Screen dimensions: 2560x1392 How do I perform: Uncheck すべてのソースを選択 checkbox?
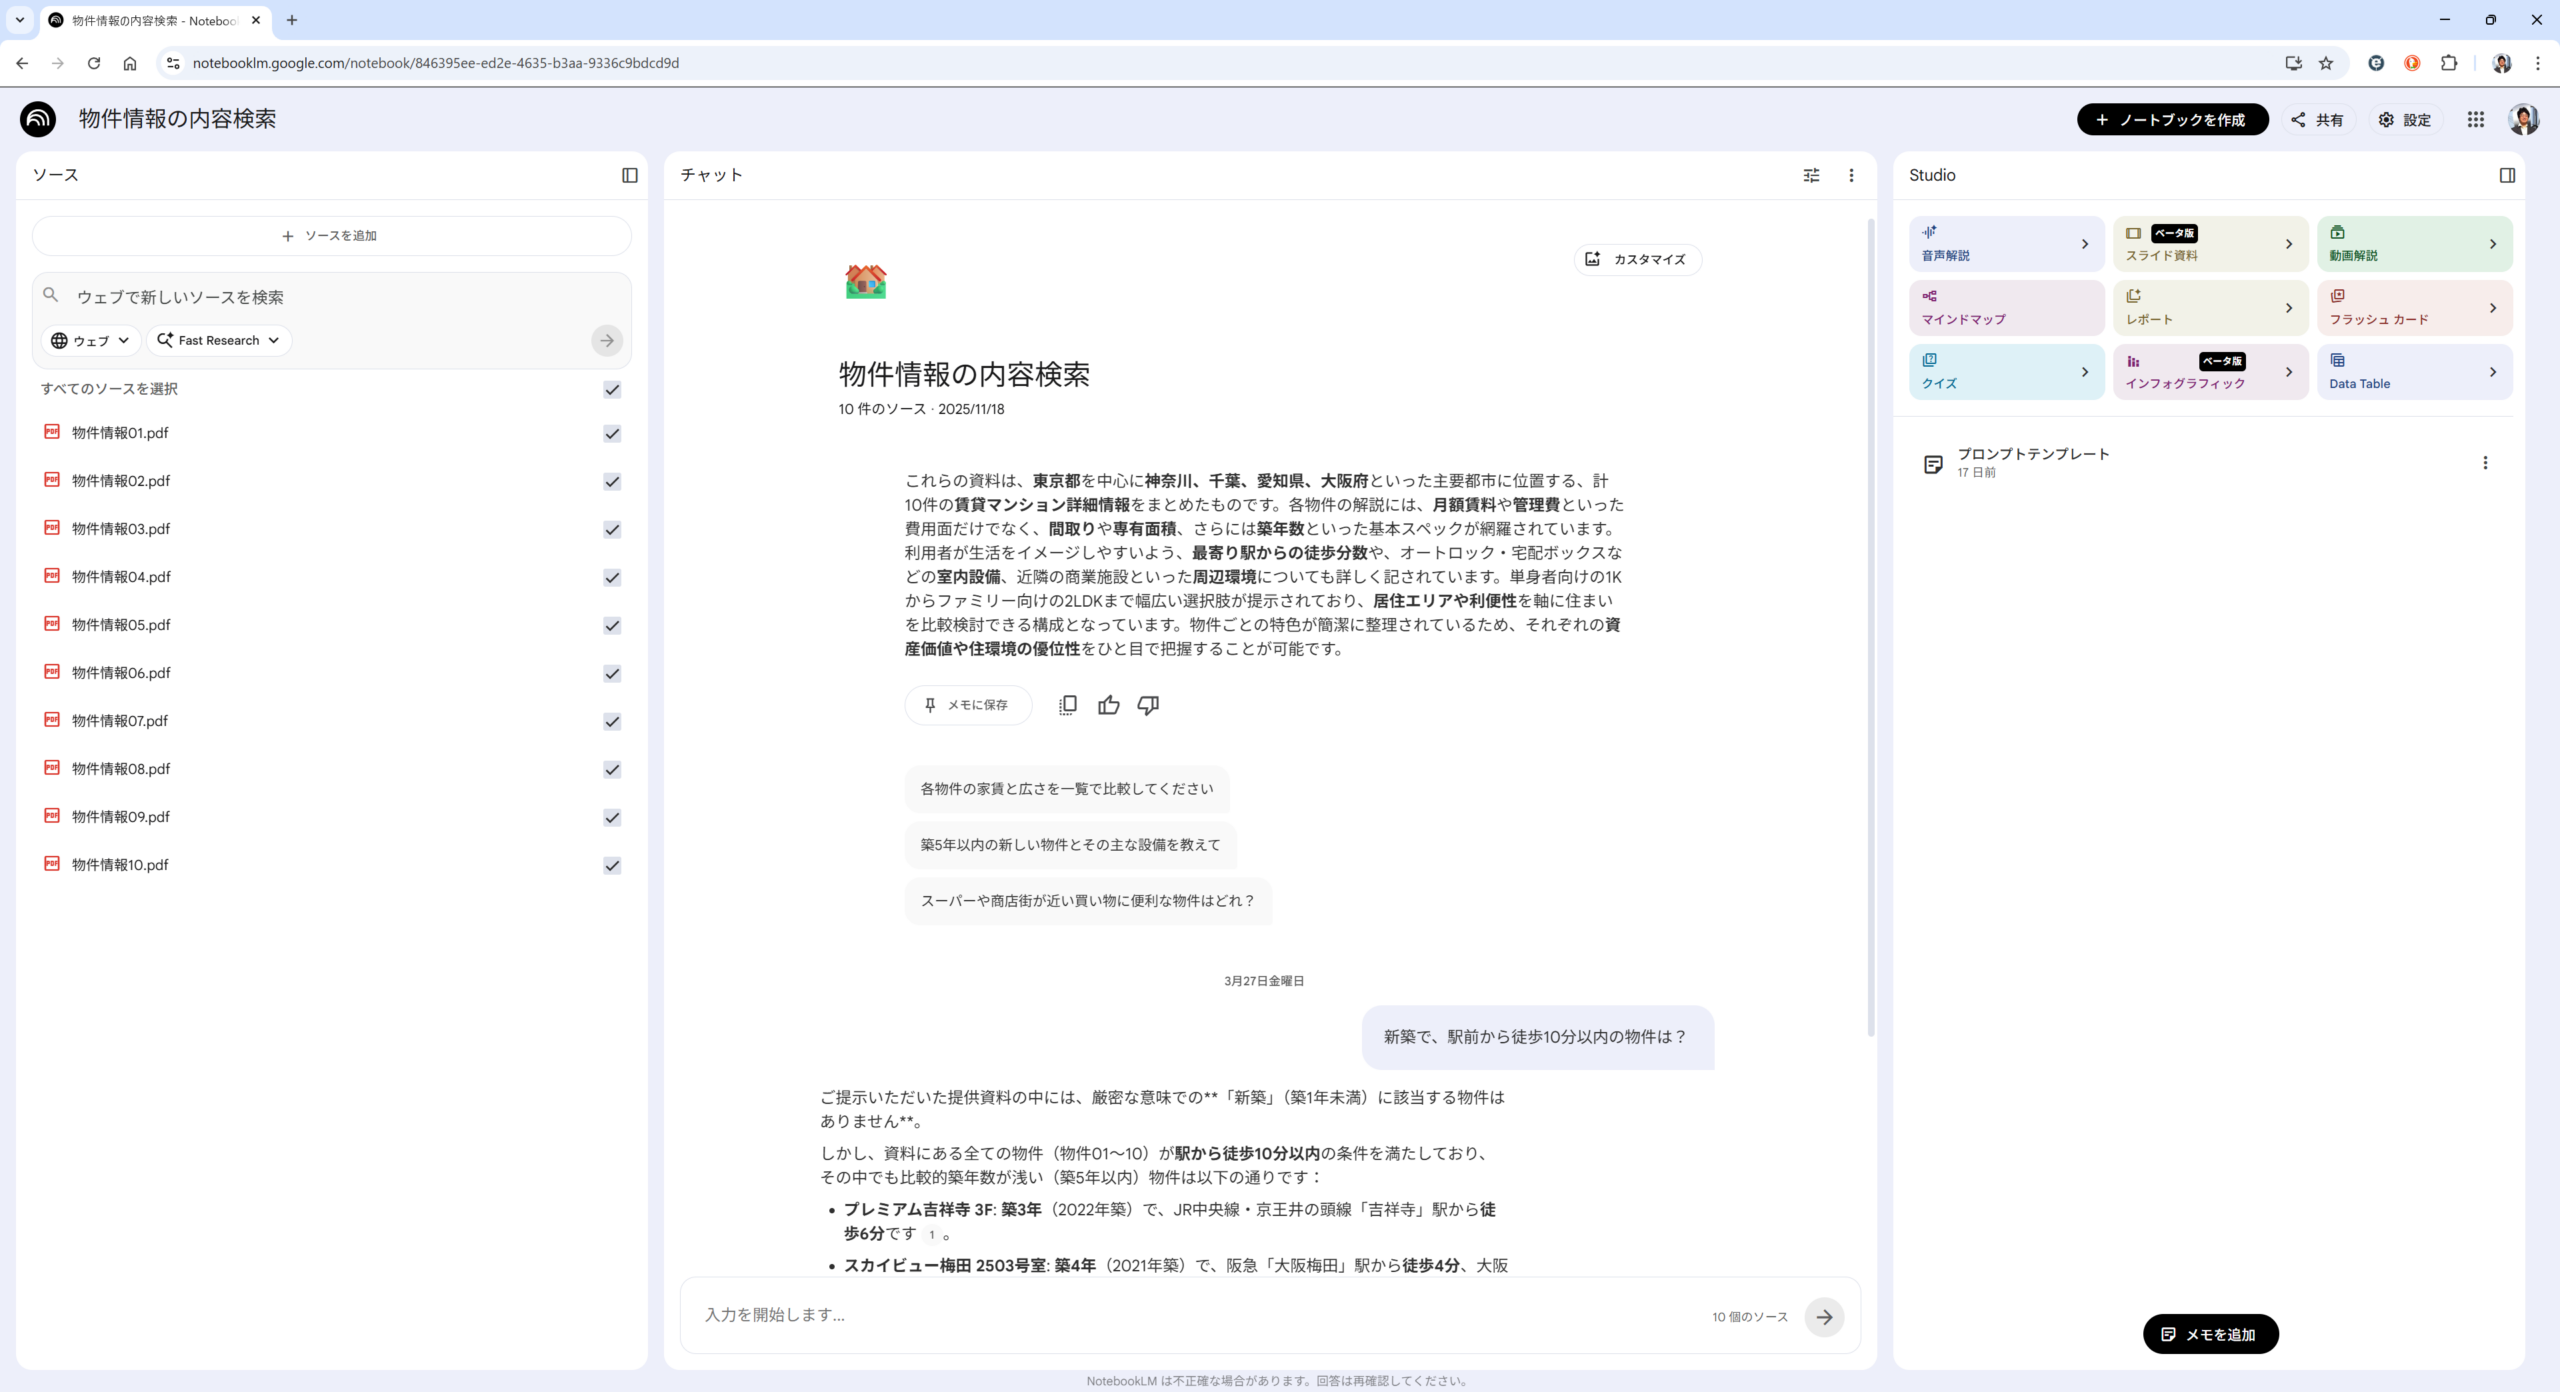pos(612,389)
